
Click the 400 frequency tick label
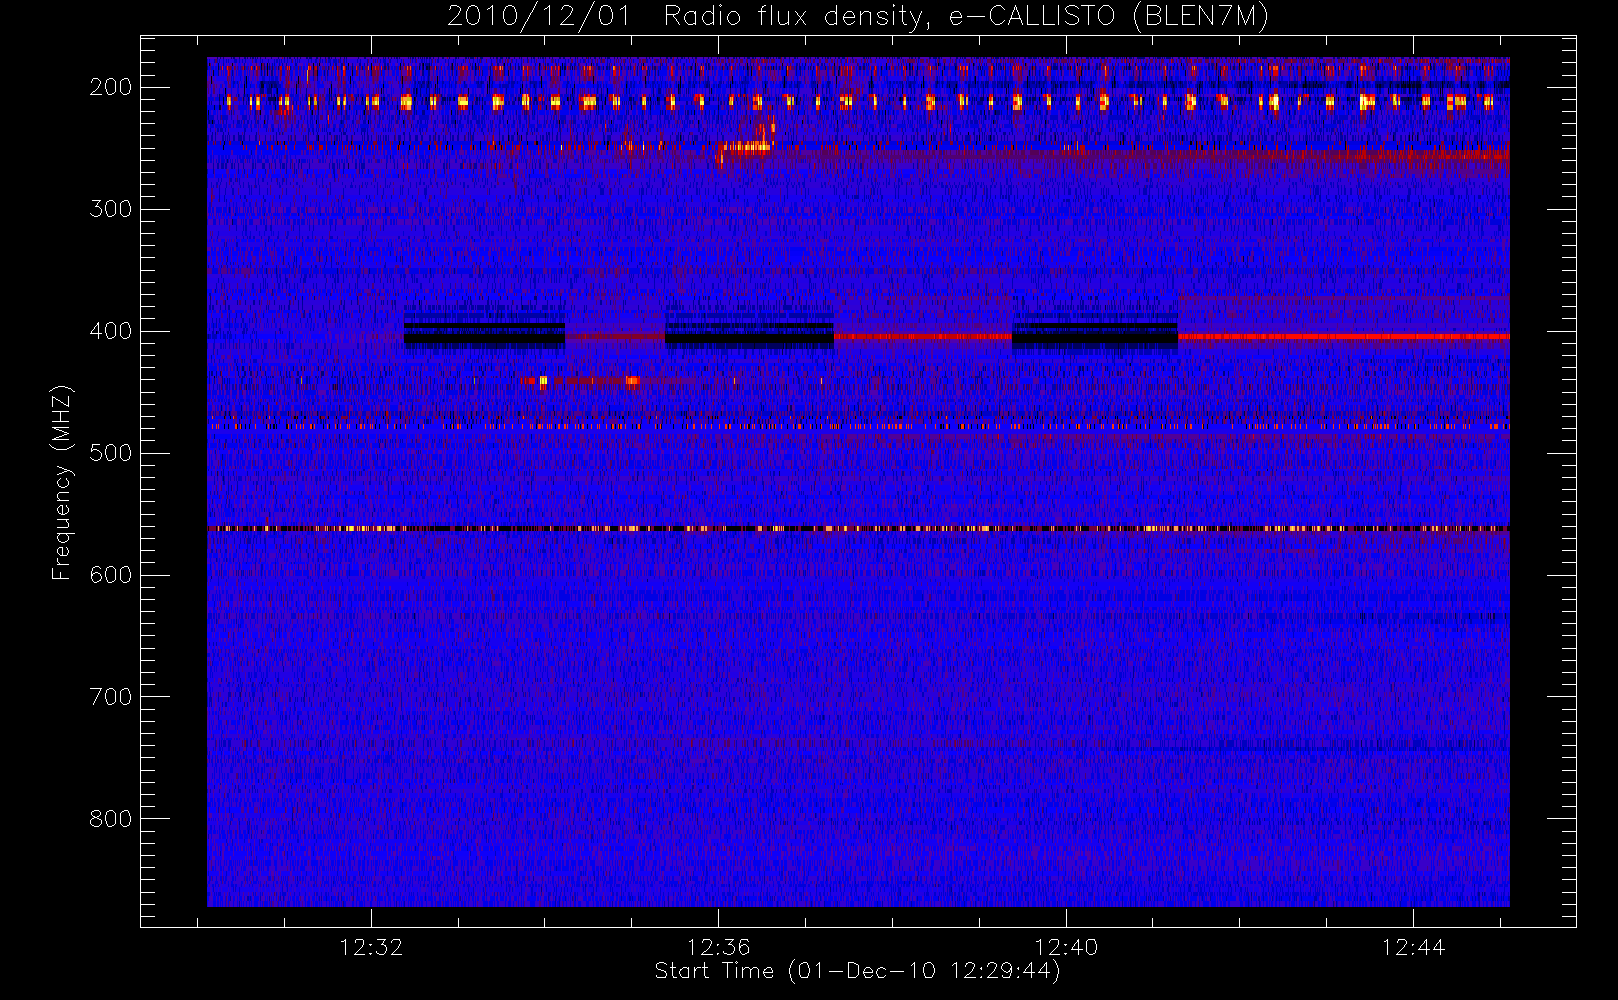[111, 331]
